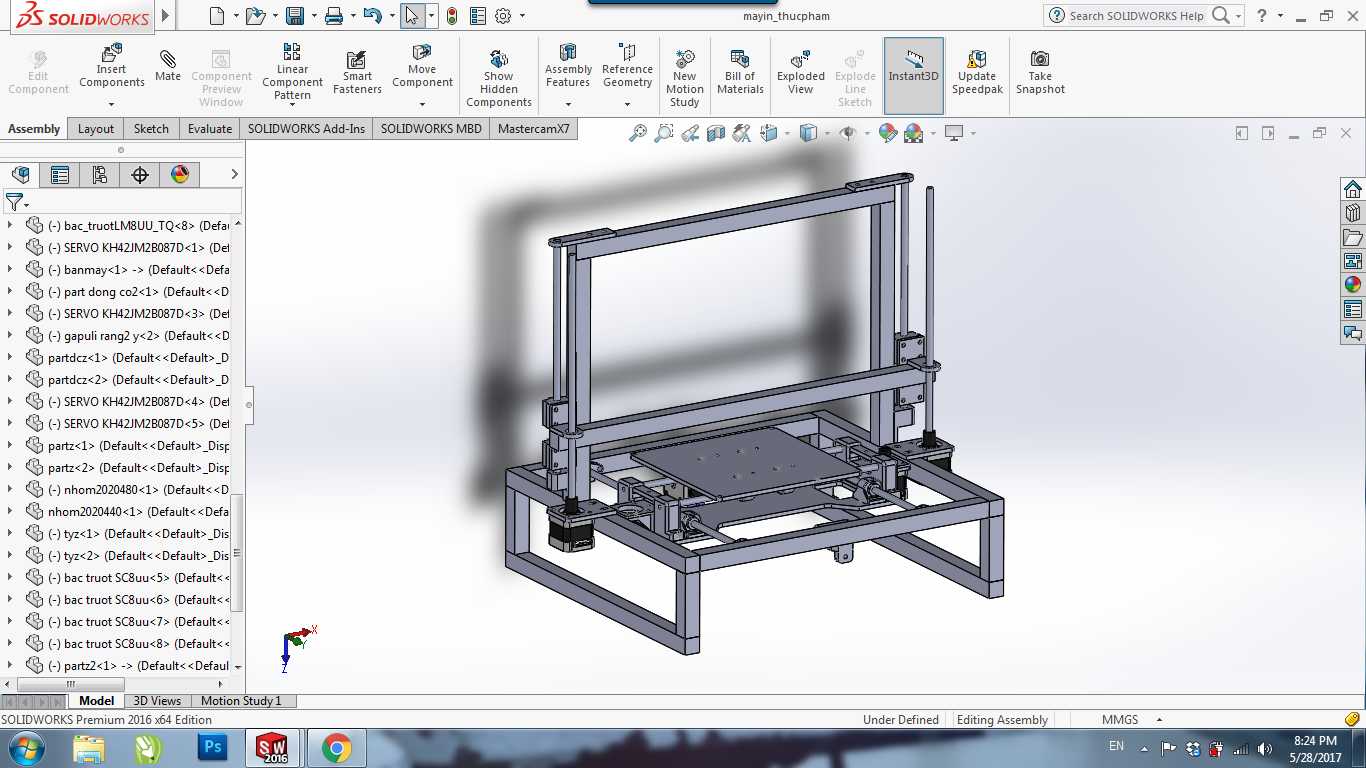The height and width of the screenshot is (768, 1366).
Task: Open Custom Properties in the task pane
Action: click(1353, 309)
